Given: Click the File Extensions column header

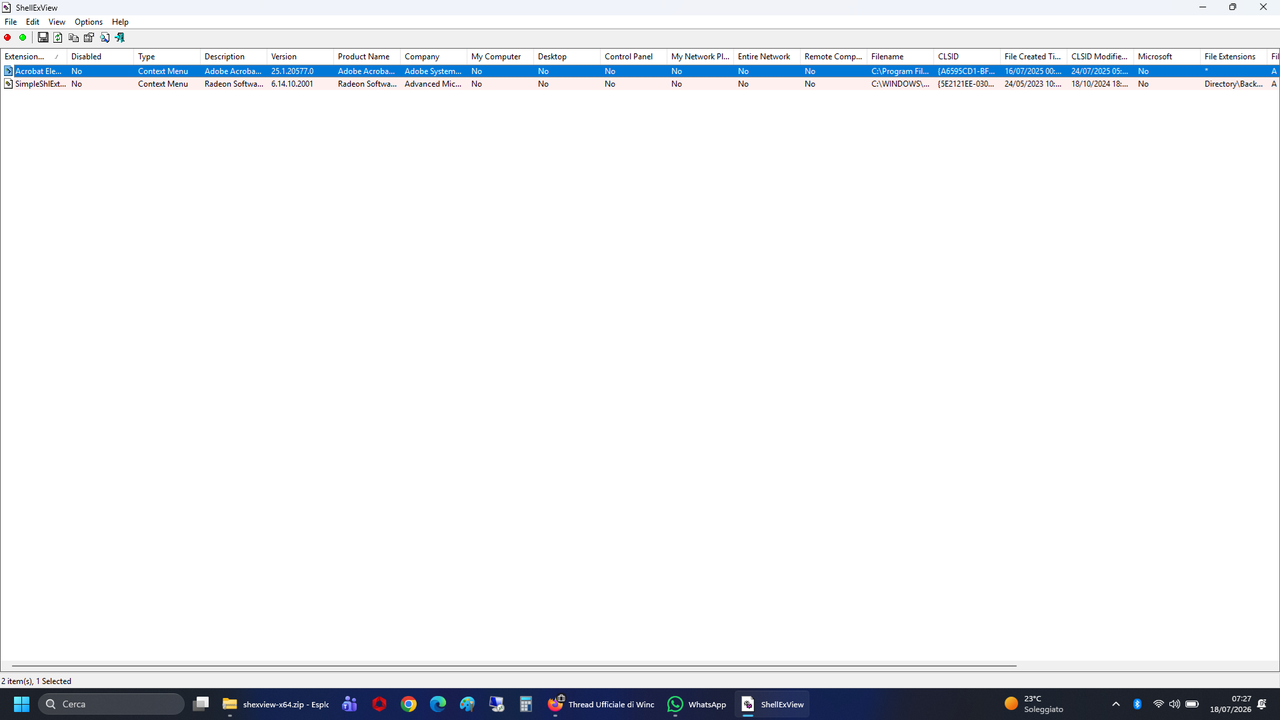Looking at the screenshot, I should [x=1234, y=57].
